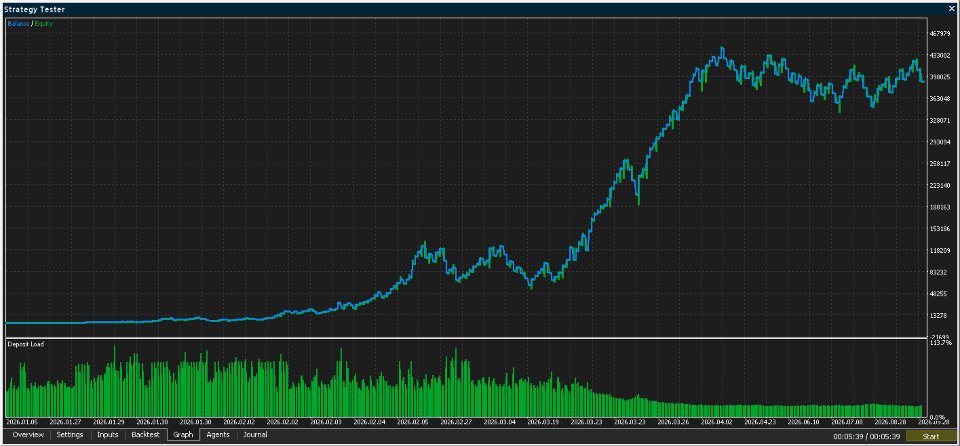Open the Settings tab
The width and height of the screenshot is (960, 446).
[x=70, y=435]
